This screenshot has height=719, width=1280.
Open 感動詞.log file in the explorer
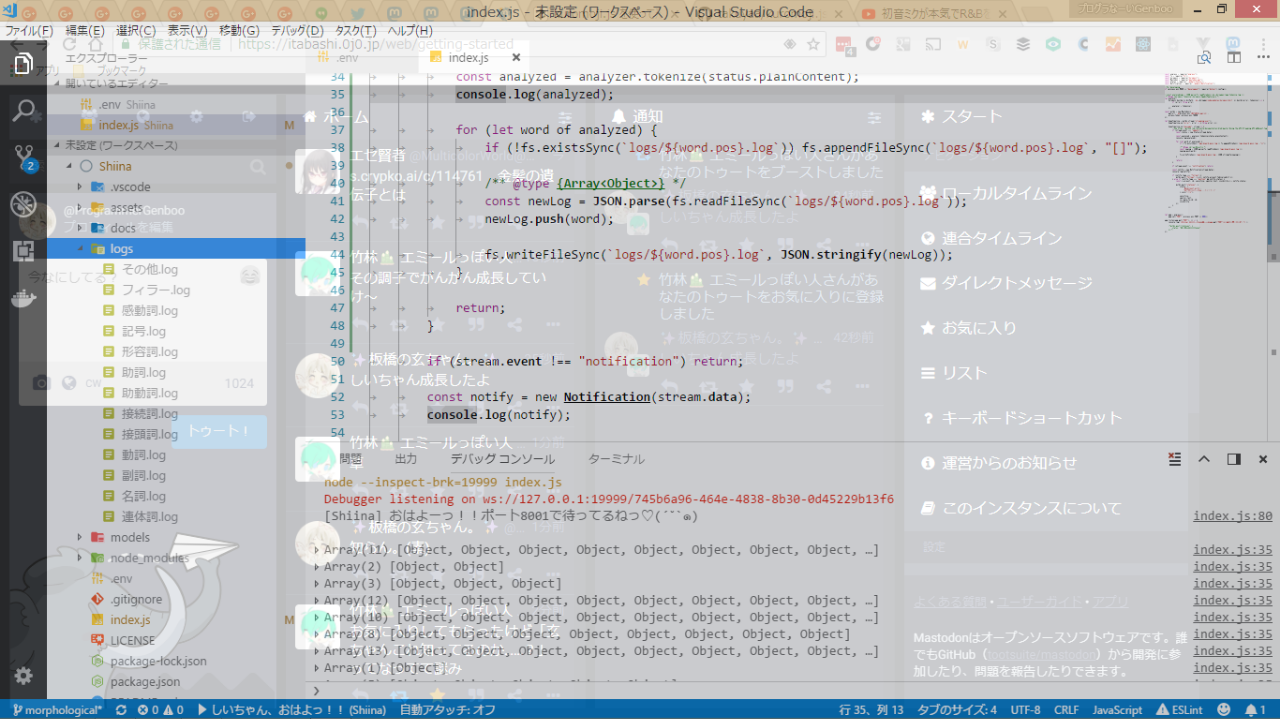click(150, 311)
